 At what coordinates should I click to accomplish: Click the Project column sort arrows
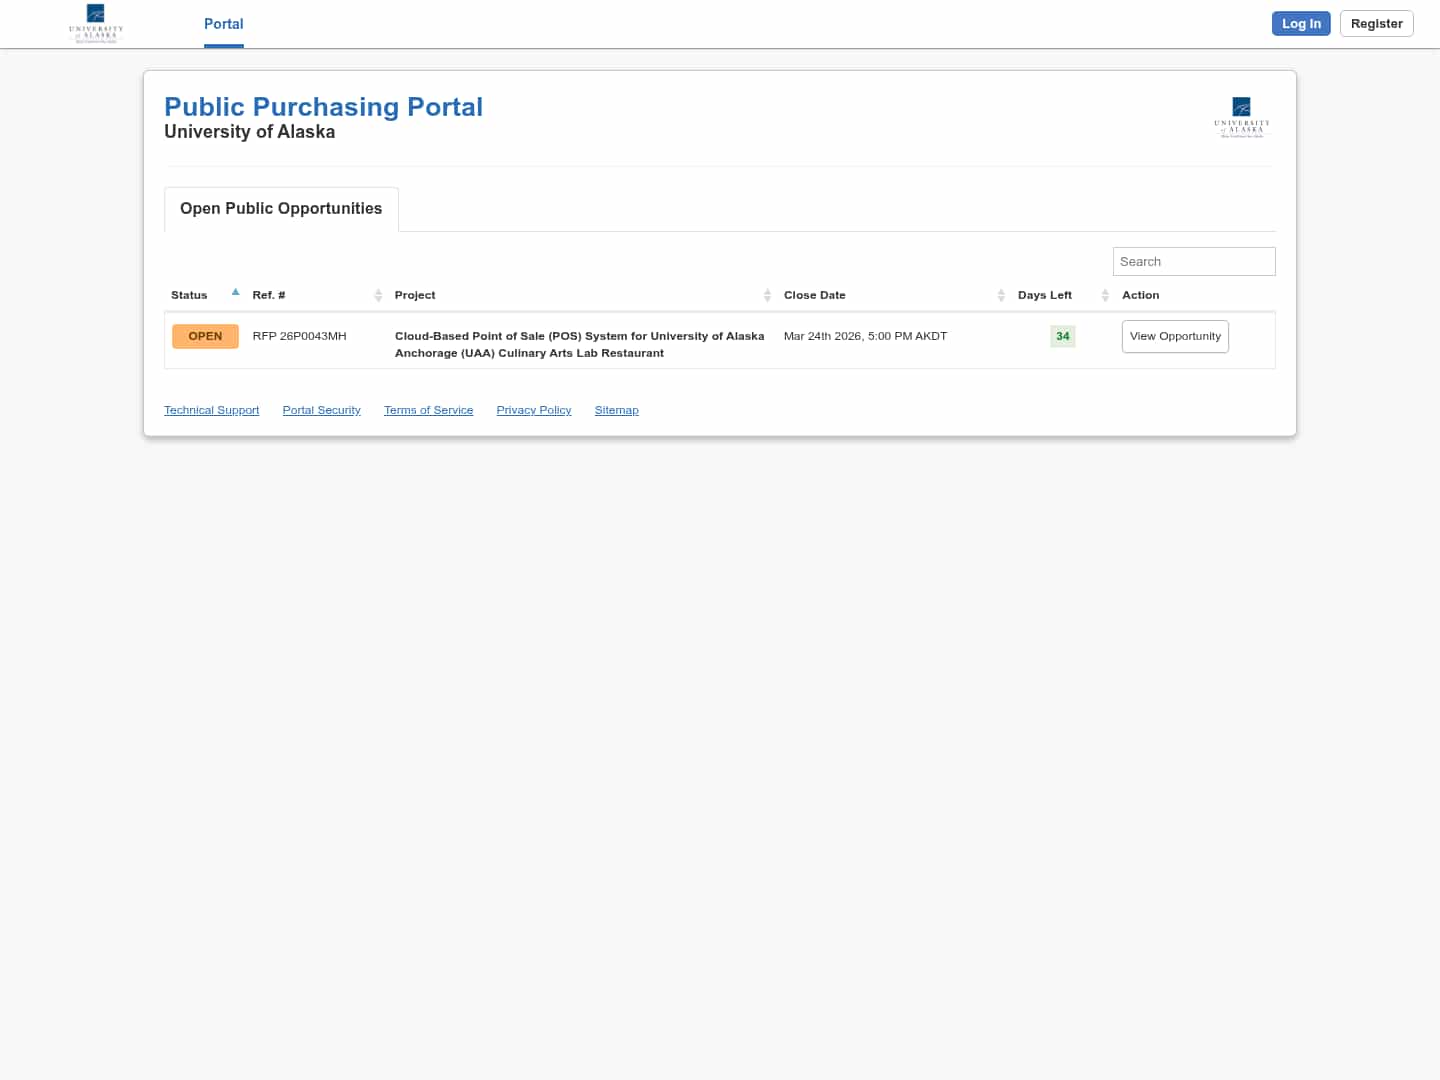click(767, 295)
